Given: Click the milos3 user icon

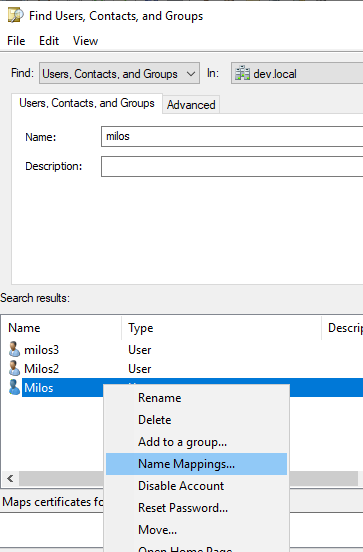Looking at the screenshot, I should coord(14,349).
